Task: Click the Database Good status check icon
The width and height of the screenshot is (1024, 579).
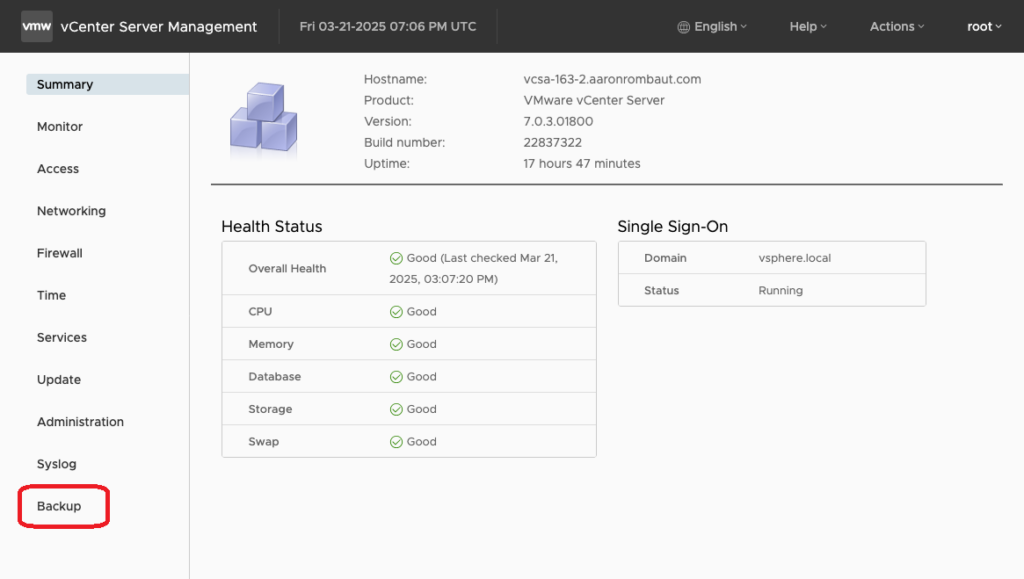Action: pyautogui.click(x=396, y=377)
